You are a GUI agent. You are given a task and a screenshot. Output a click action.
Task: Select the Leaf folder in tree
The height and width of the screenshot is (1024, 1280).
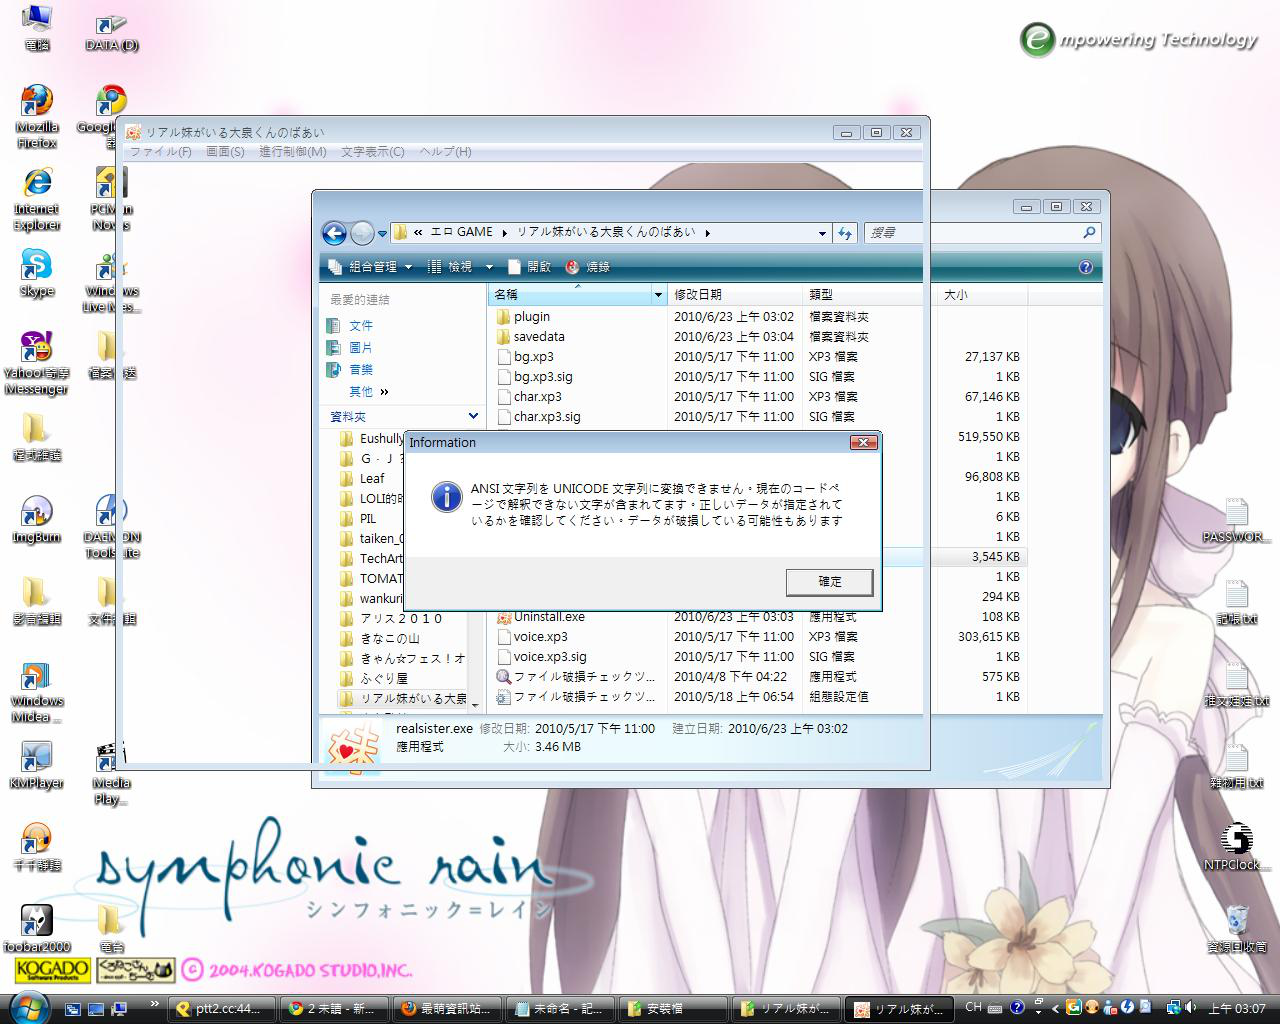(x=372, y=478)
